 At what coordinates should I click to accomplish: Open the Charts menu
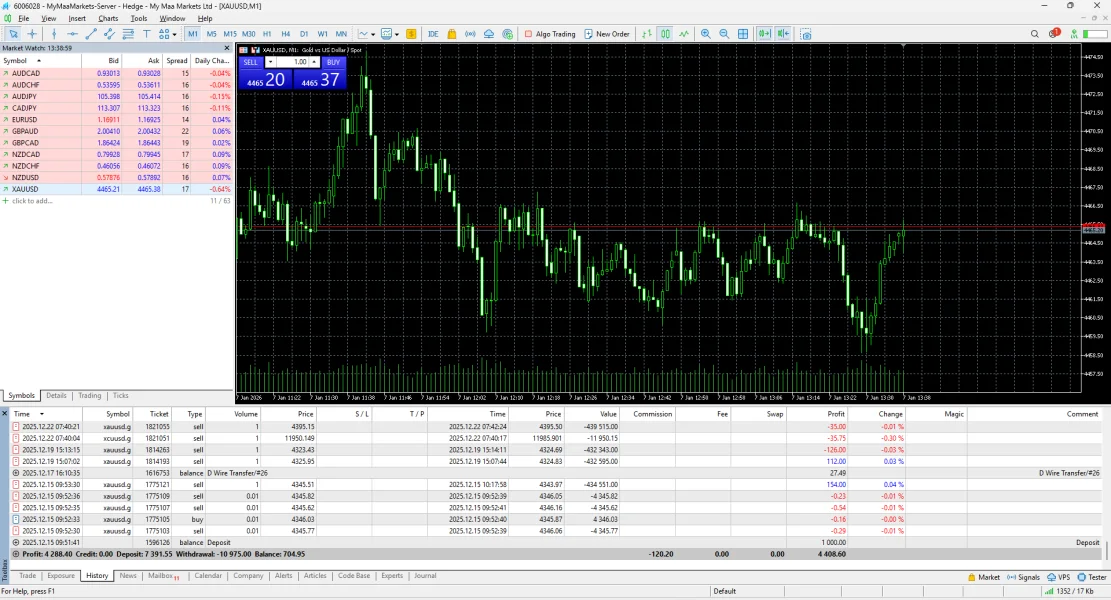coord(108,18)
